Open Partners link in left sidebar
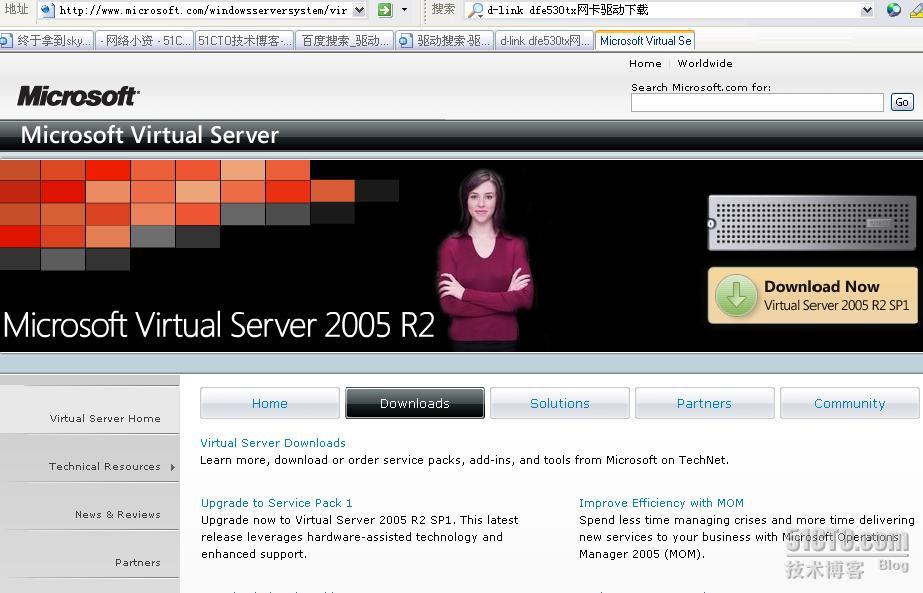Screen dimensions: 923x593 coord(138,562)
